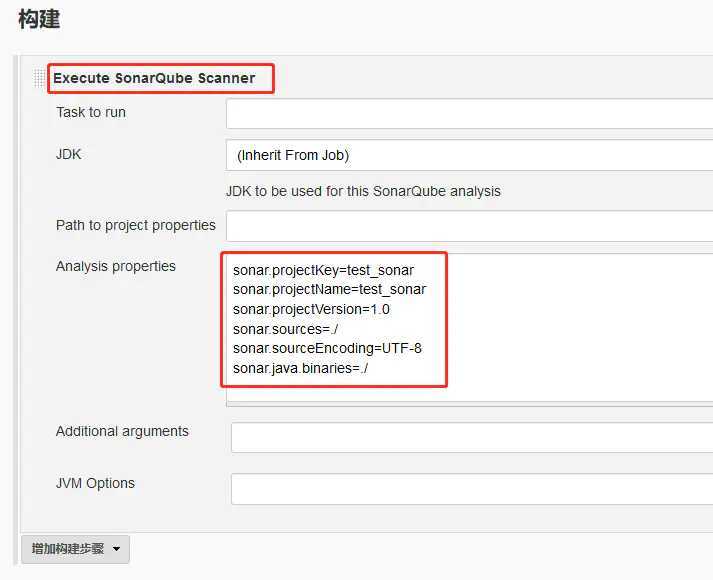Image resolution: width=713 pixels, height=580 pixels.
Task: Click the Analysis properties label
Action: click(115, 266)
